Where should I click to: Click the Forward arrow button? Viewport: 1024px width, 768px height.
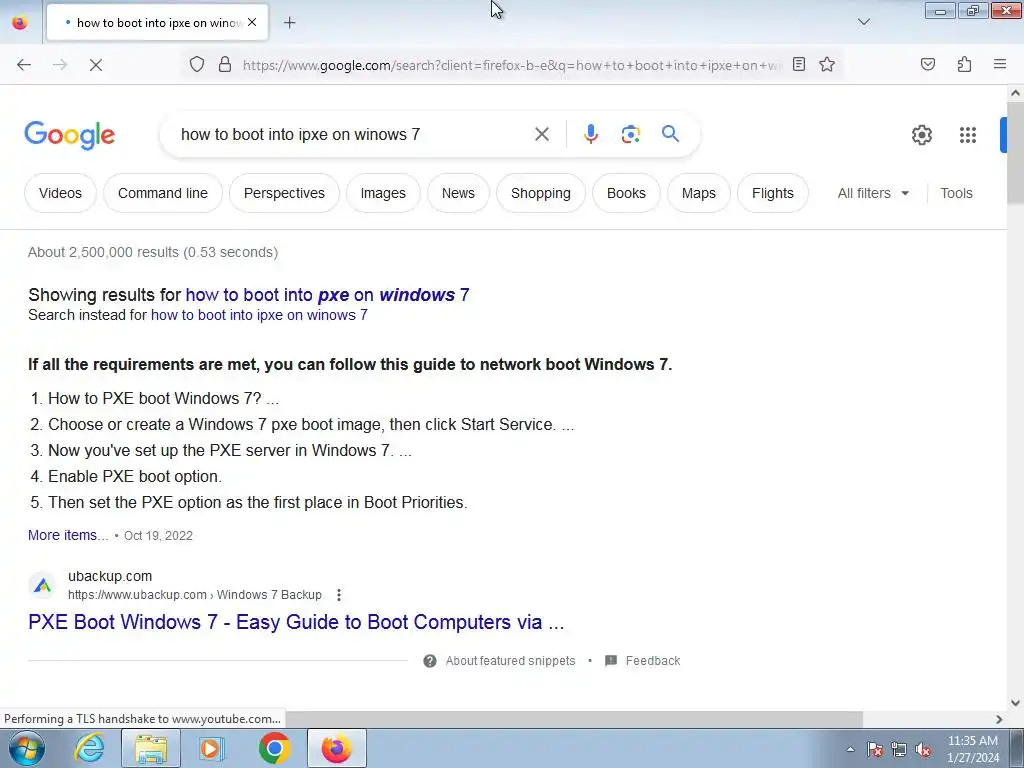(60, 65)
